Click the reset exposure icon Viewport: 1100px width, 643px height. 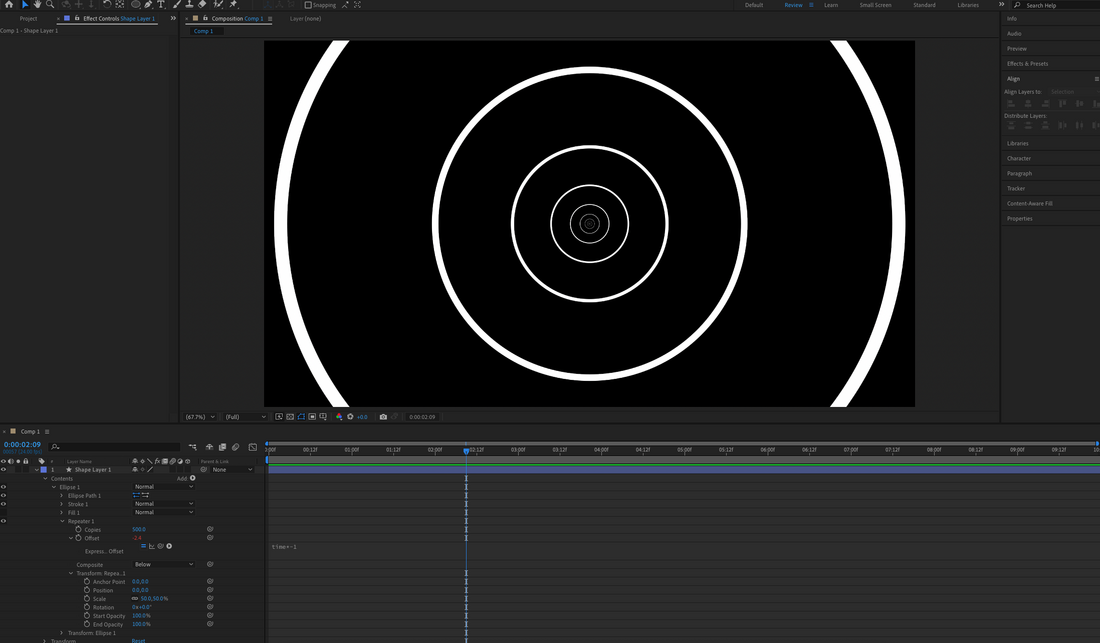click(x=350, y=417)
